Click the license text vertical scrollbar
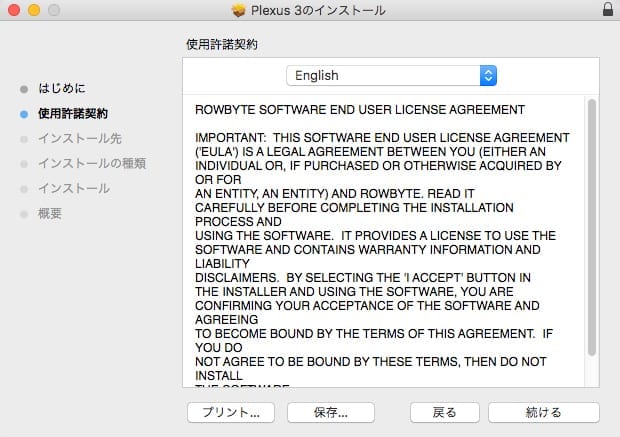 (592, 227)
